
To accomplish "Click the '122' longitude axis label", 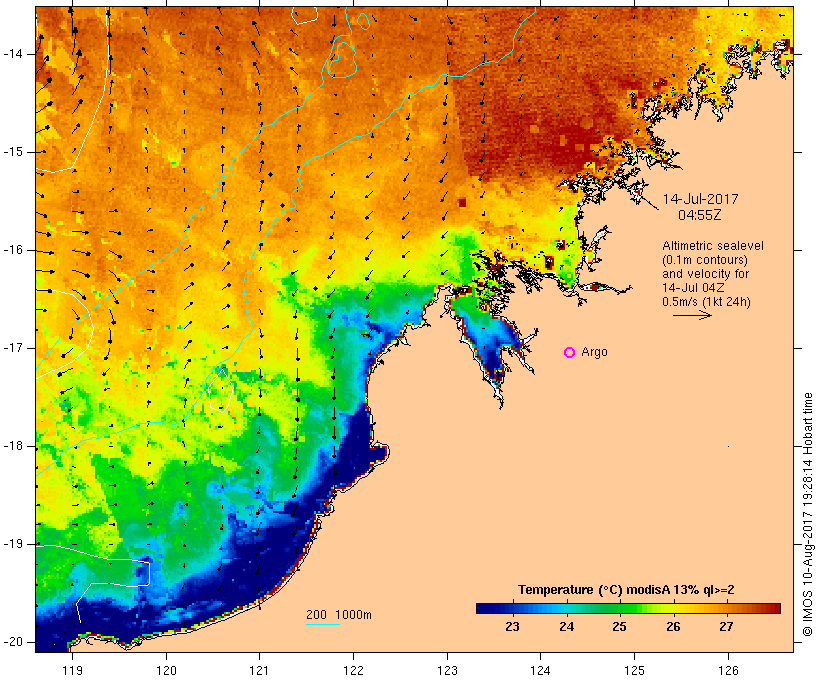I will (354, 670).
